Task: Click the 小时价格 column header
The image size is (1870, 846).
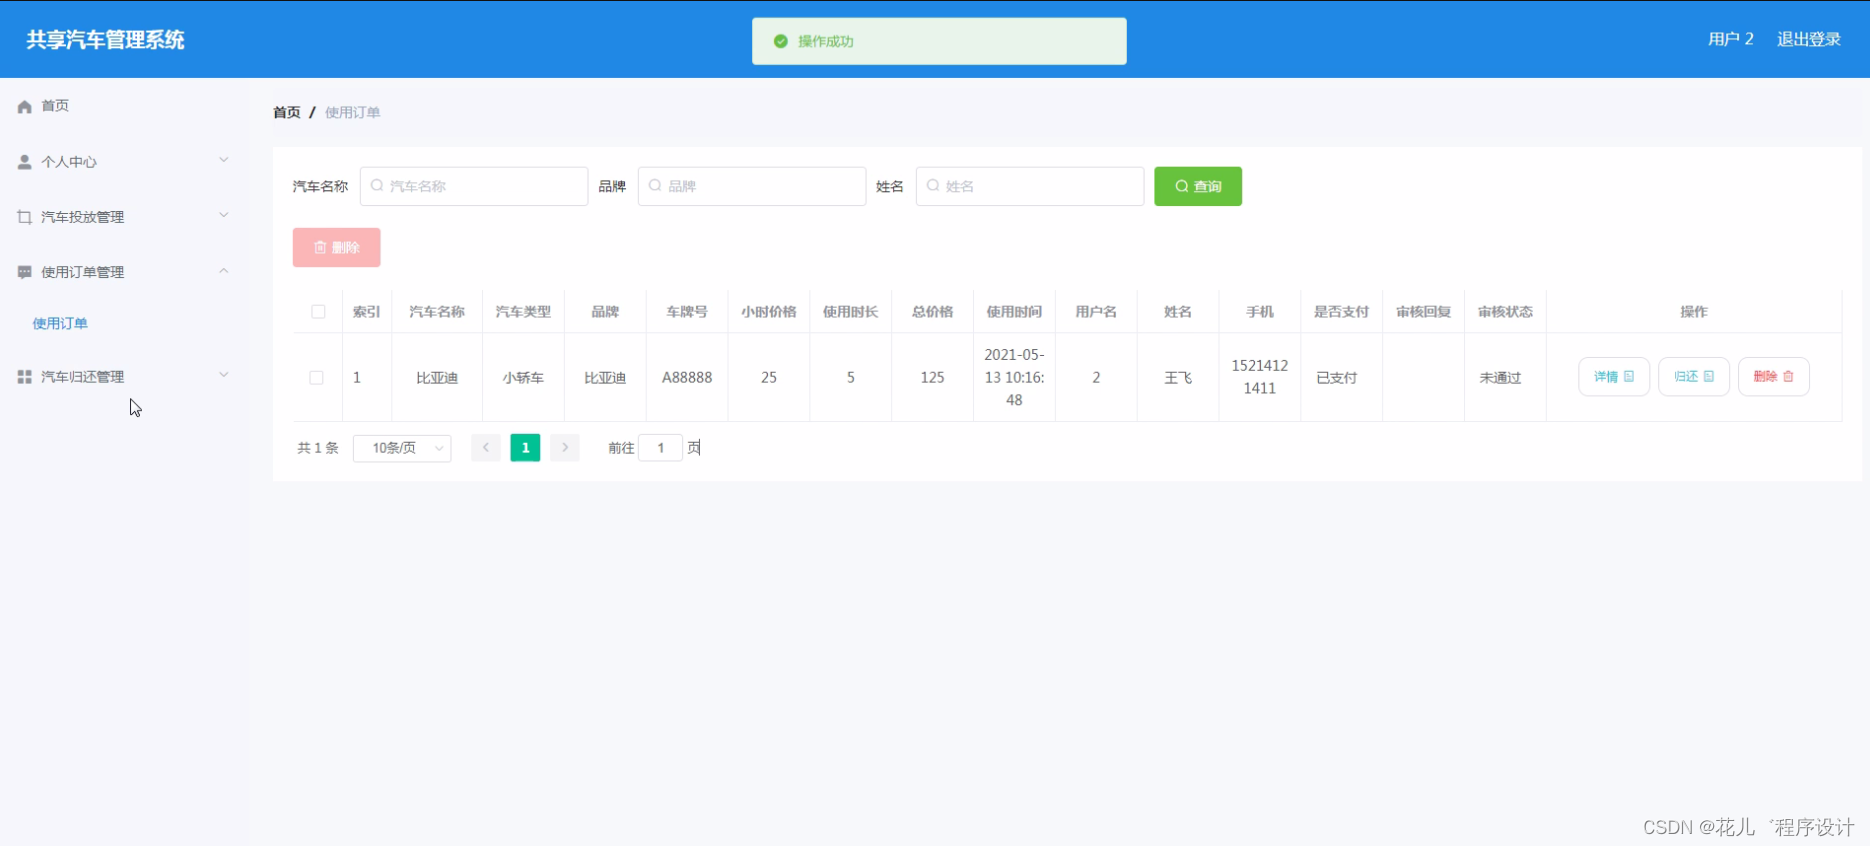Action: 769,312
